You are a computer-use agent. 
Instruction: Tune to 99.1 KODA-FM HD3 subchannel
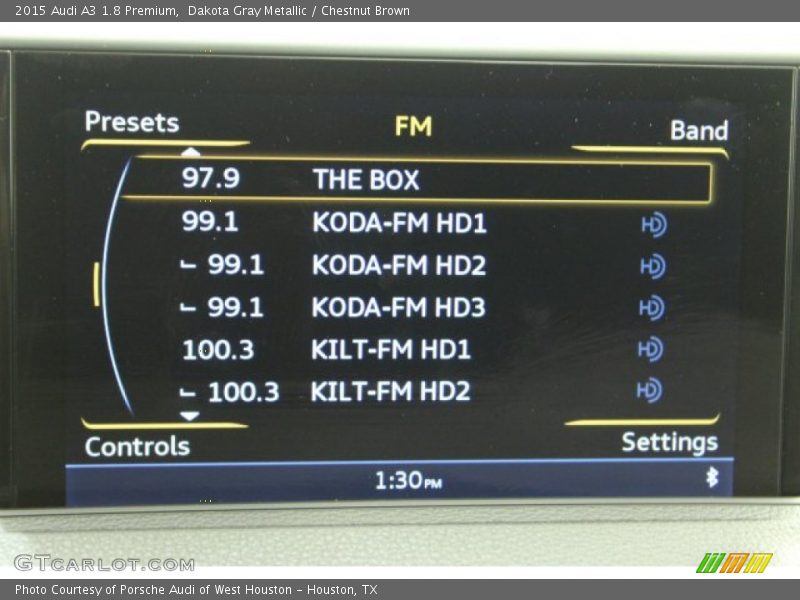pos(422,308)
